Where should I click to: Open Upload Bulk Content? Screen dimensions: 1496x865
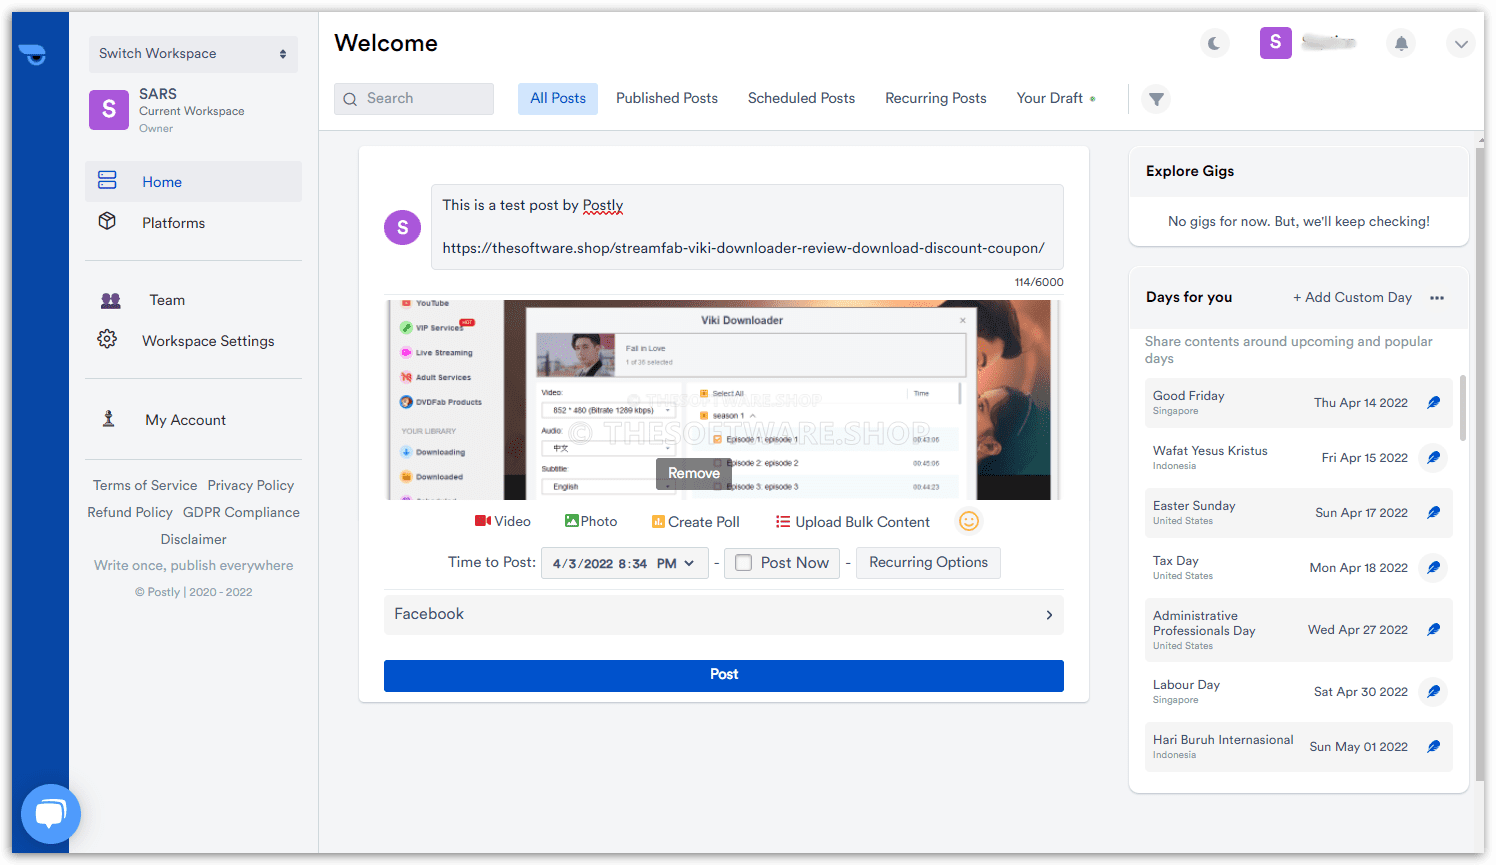[x=853, y=522]
